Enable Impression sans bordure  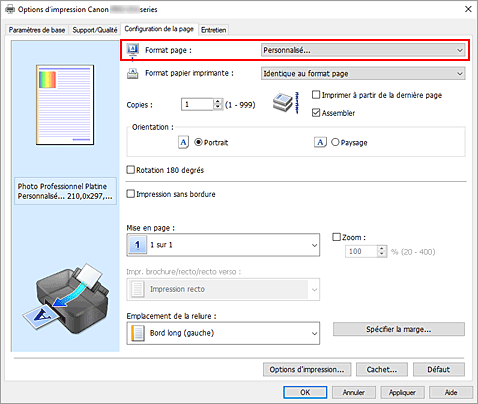(x=131, y=194)
